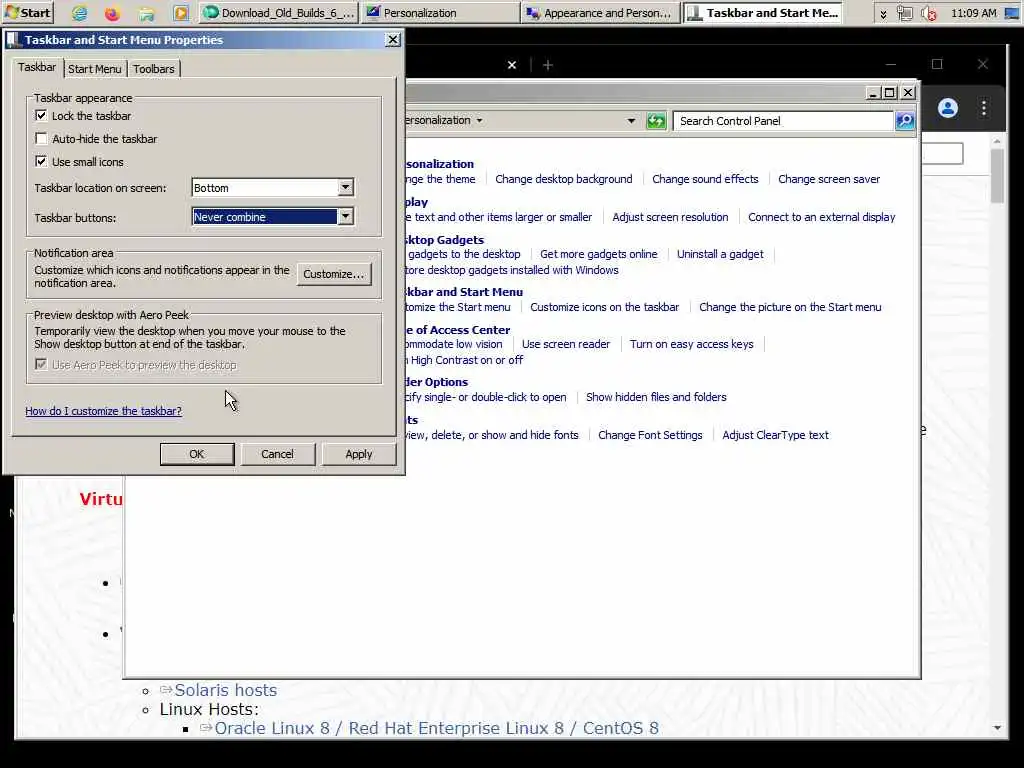Close the browser tab with X

point(512,65)
